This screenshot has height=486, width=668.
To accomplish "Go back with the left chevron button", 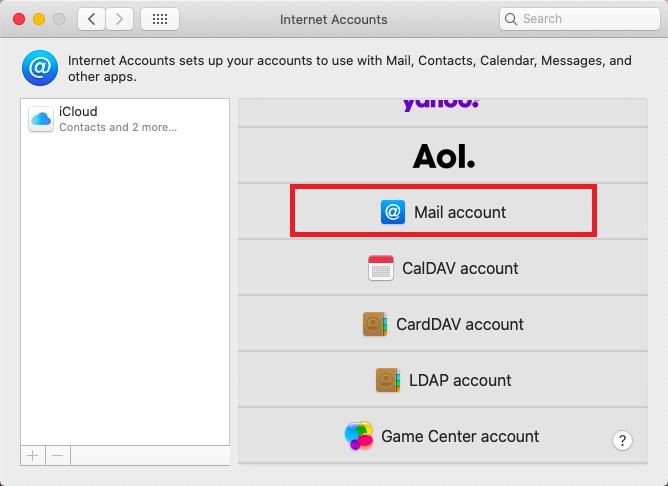I will (x=91, y=19).
